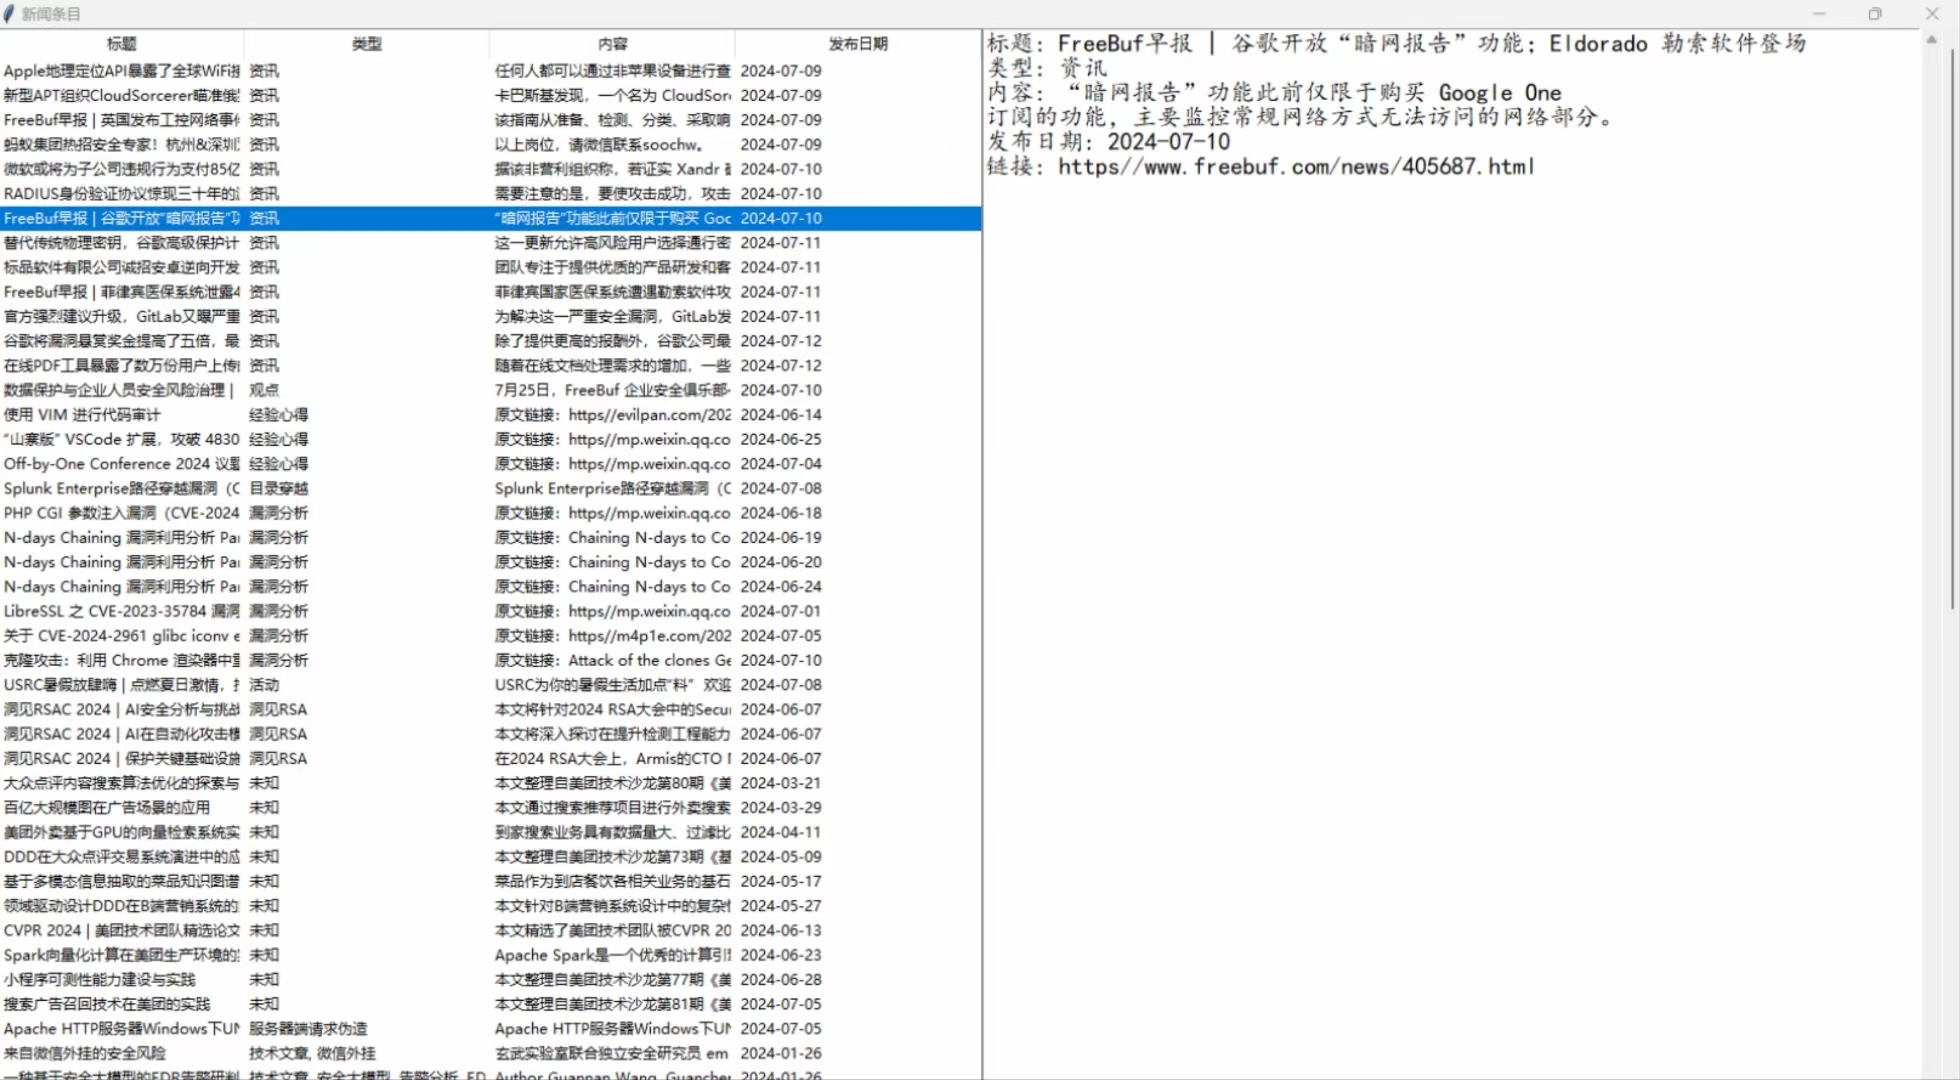The image size is (1960, 1080).
Task: Select highlighted row 'FreeBuf早报 | 谷歌开放暗网报告'
Action: [x=490, y=218]
